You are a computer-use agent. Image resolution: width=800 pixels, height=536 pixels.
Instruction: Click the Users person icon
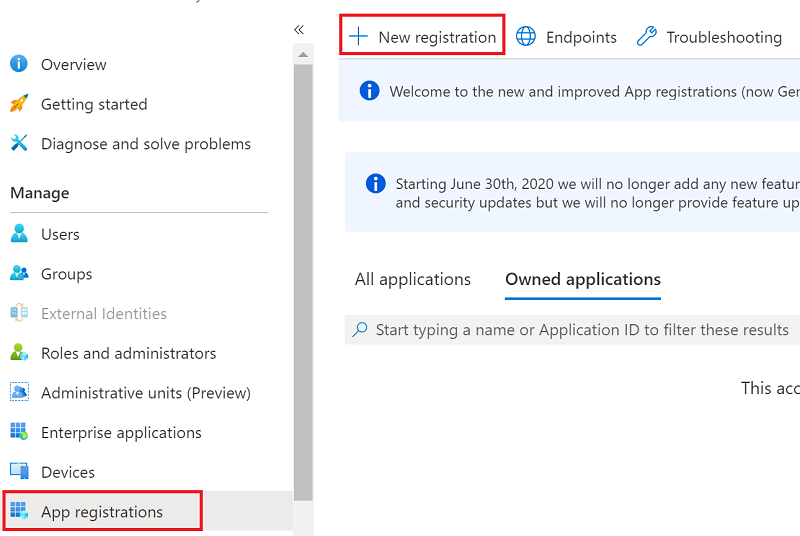[19, 234]
